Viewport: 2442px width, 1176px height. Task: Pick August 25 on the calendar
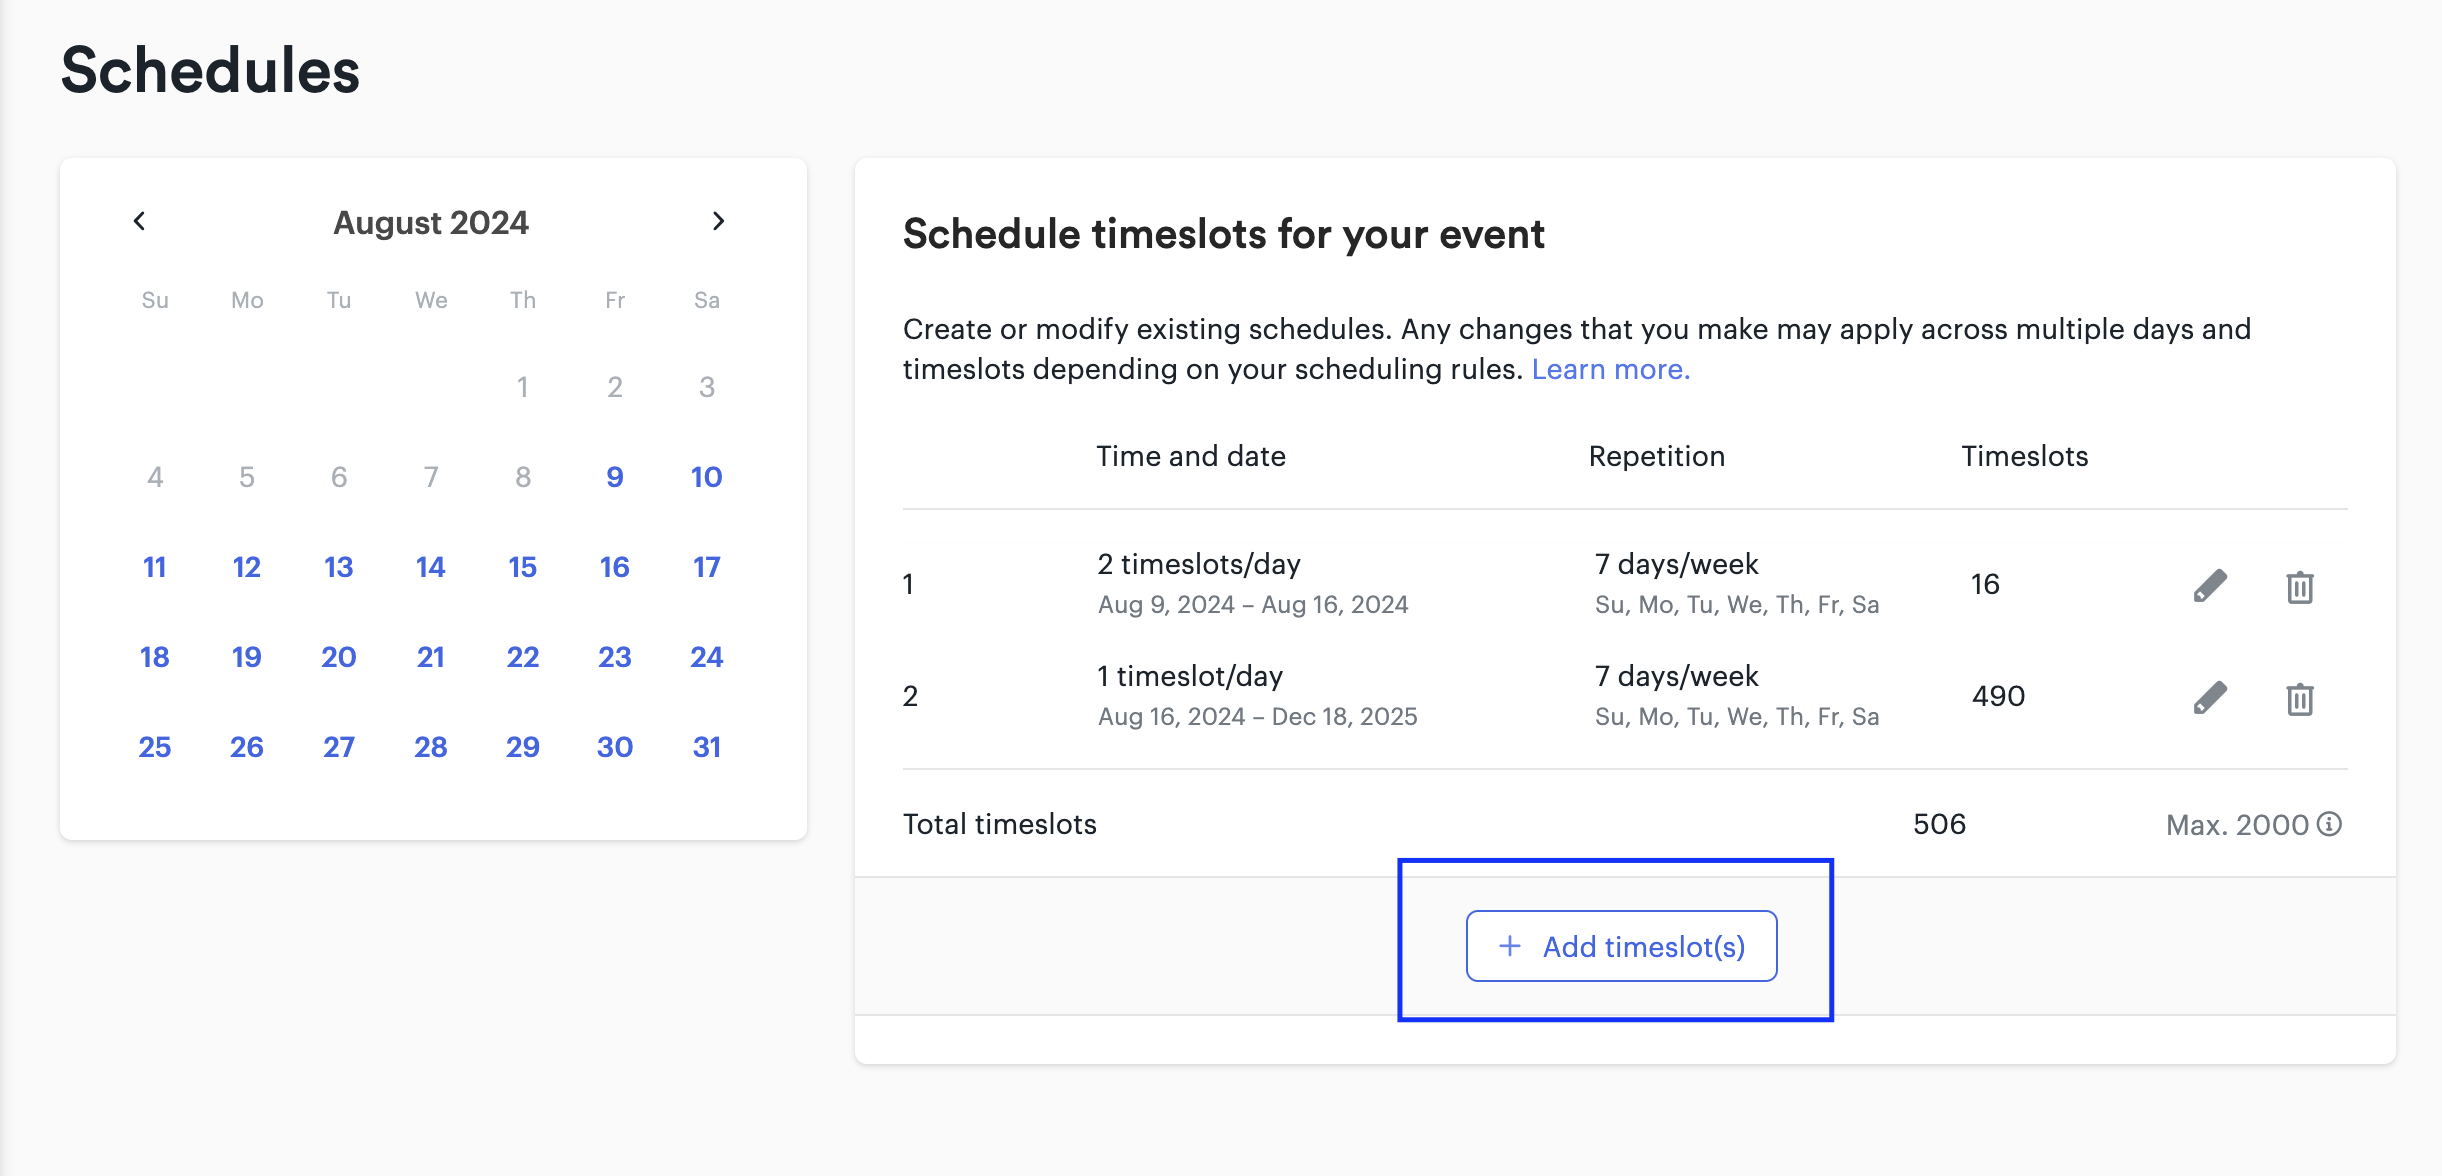tap(155, 747)
